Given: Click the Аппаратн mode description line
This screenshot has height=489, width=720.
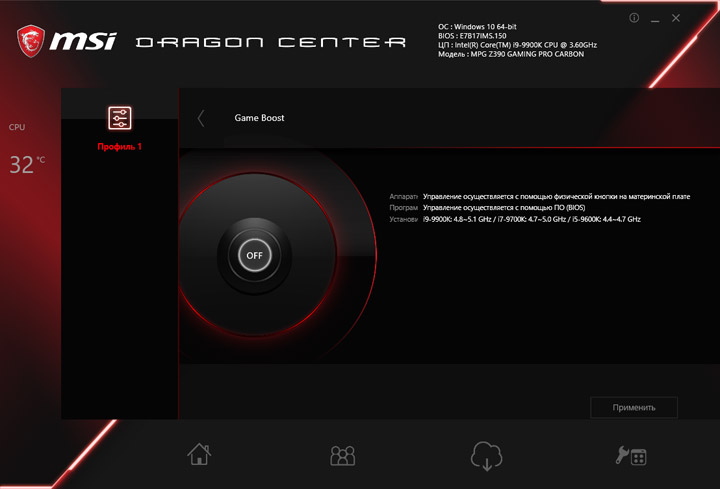Looking at the screenshot, I should tap(540, 197).
